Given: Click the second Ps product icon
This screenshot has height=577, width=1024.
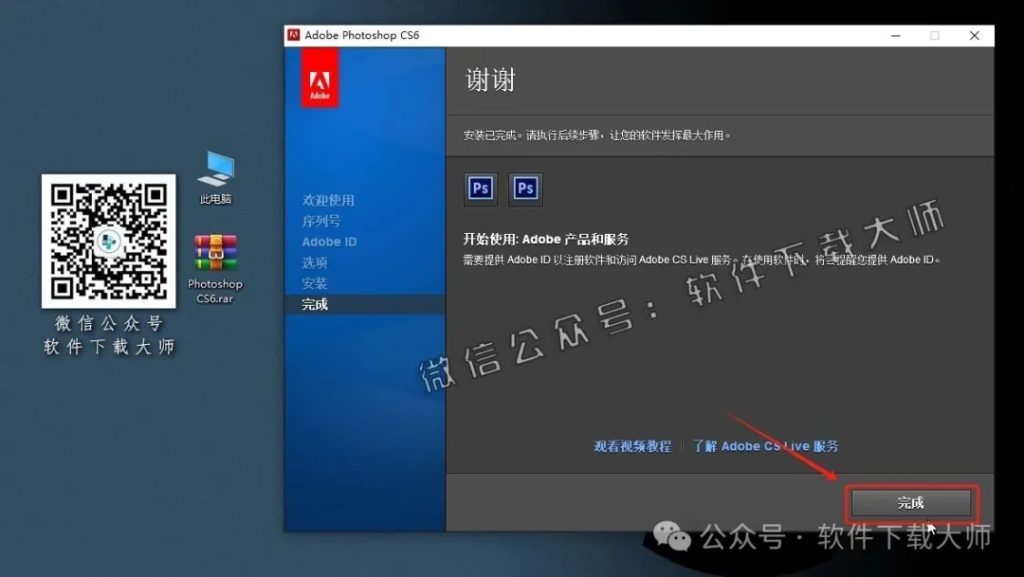Looking at the screenshot, I should coord(525,188).
